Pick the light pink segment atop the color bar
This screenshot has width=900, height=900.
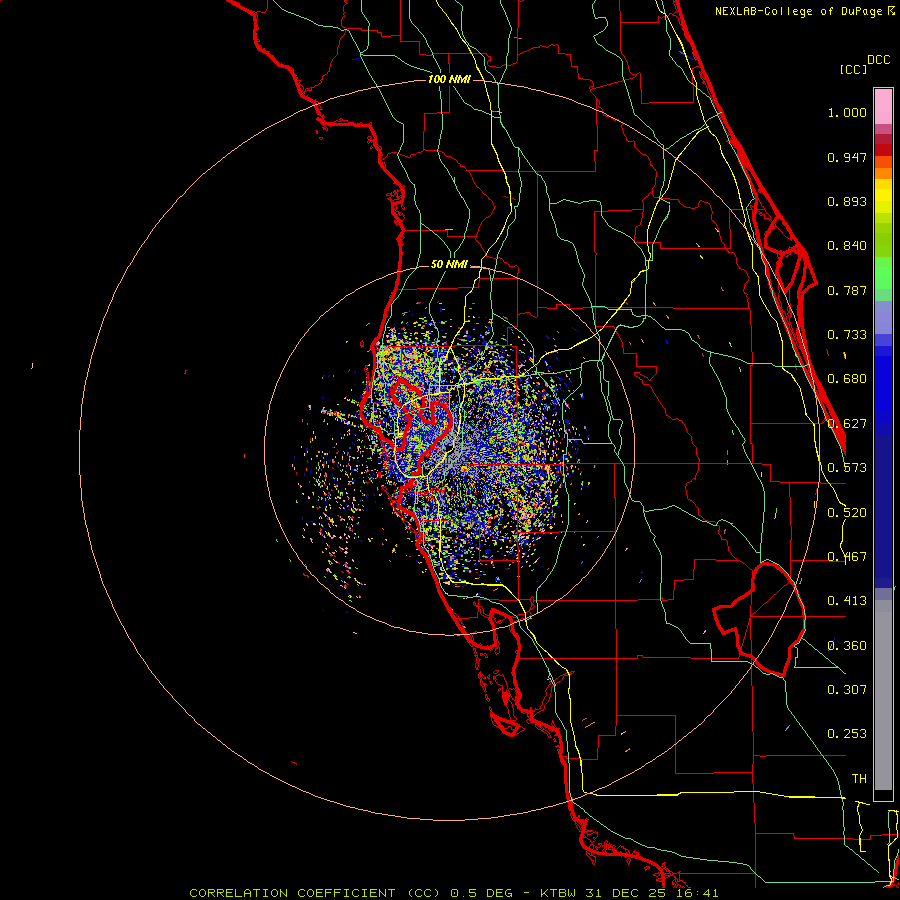pos(883,107)
